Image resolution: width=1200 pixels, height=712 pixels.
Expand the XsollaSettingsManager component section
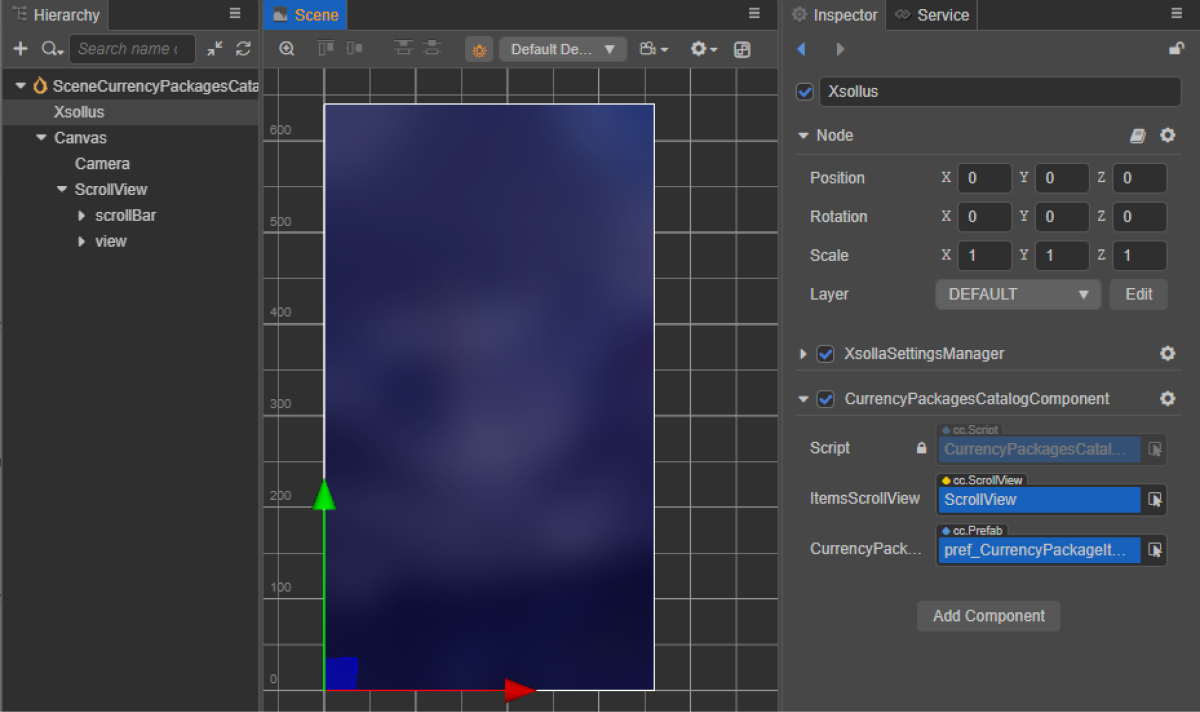tap(803, 354)
